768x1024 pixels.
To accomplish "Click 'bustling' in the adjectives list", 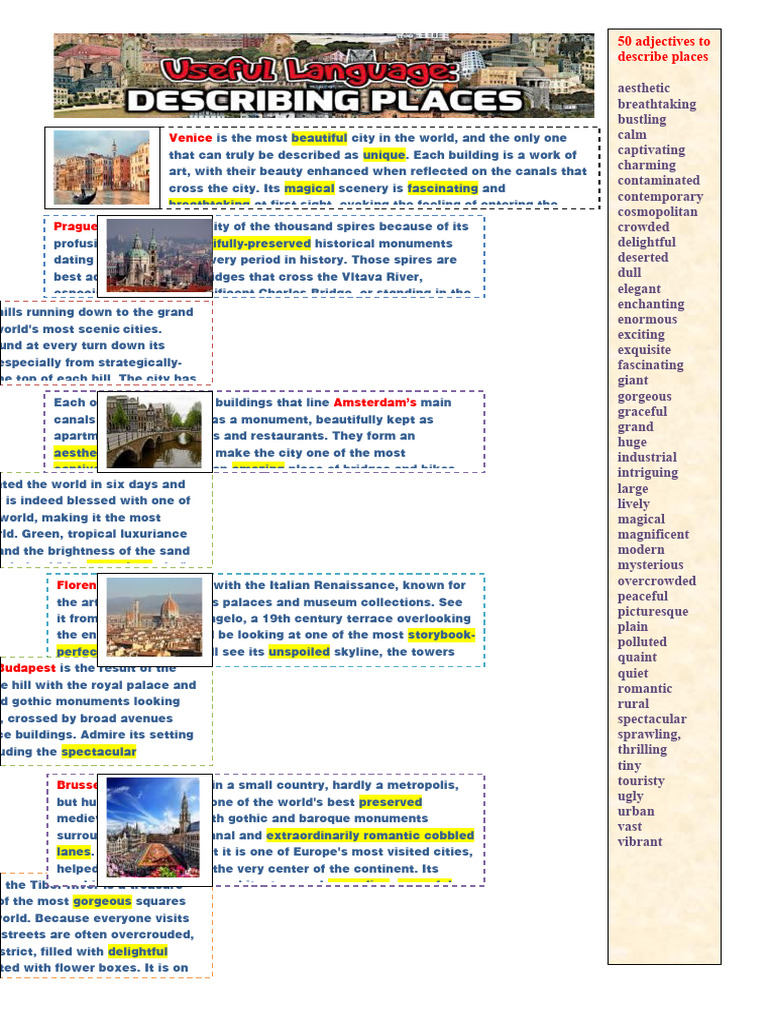I will coord(641,120).
